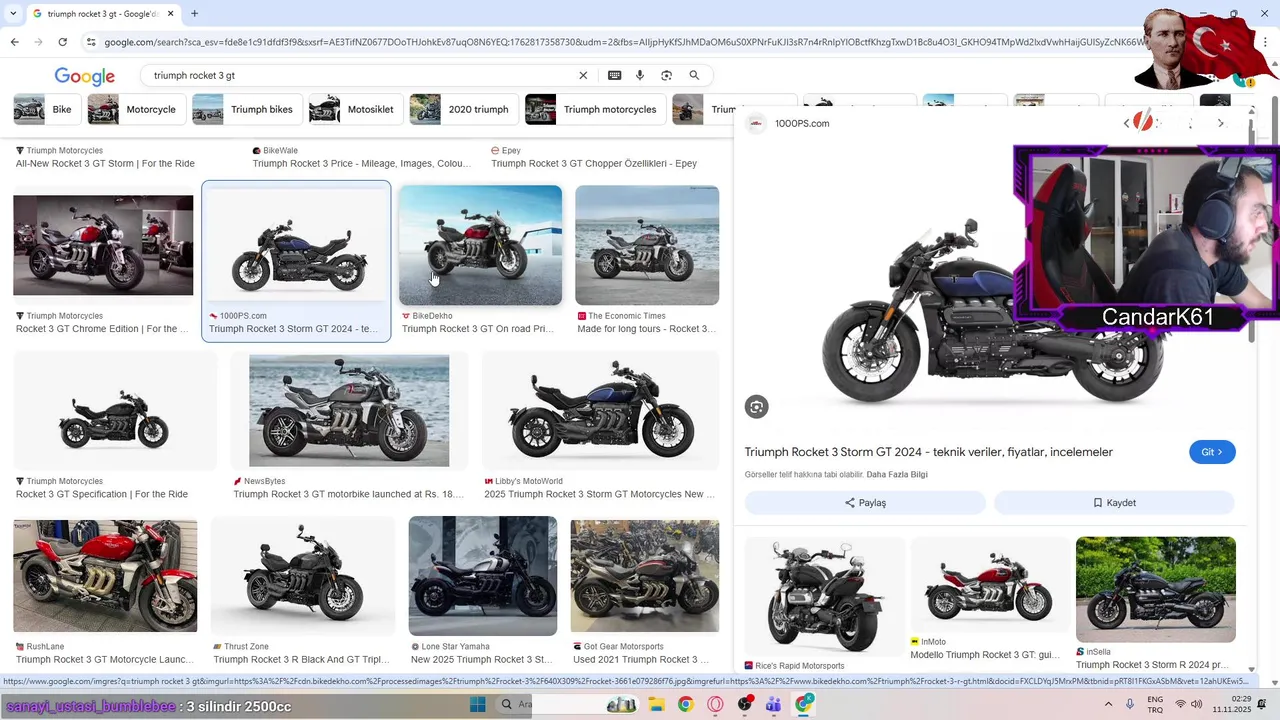
Task: Show next image in preview panel
Action: [x=1220, y=123]
